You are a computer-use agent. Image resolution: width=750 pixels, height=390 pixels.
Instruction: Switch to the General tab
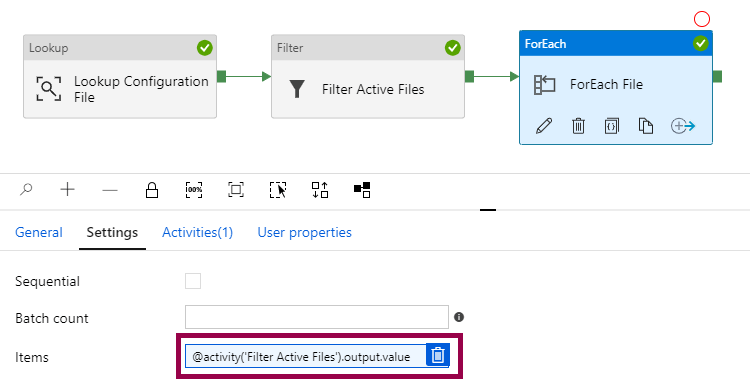pyautogui.click(x=39, y=232)
